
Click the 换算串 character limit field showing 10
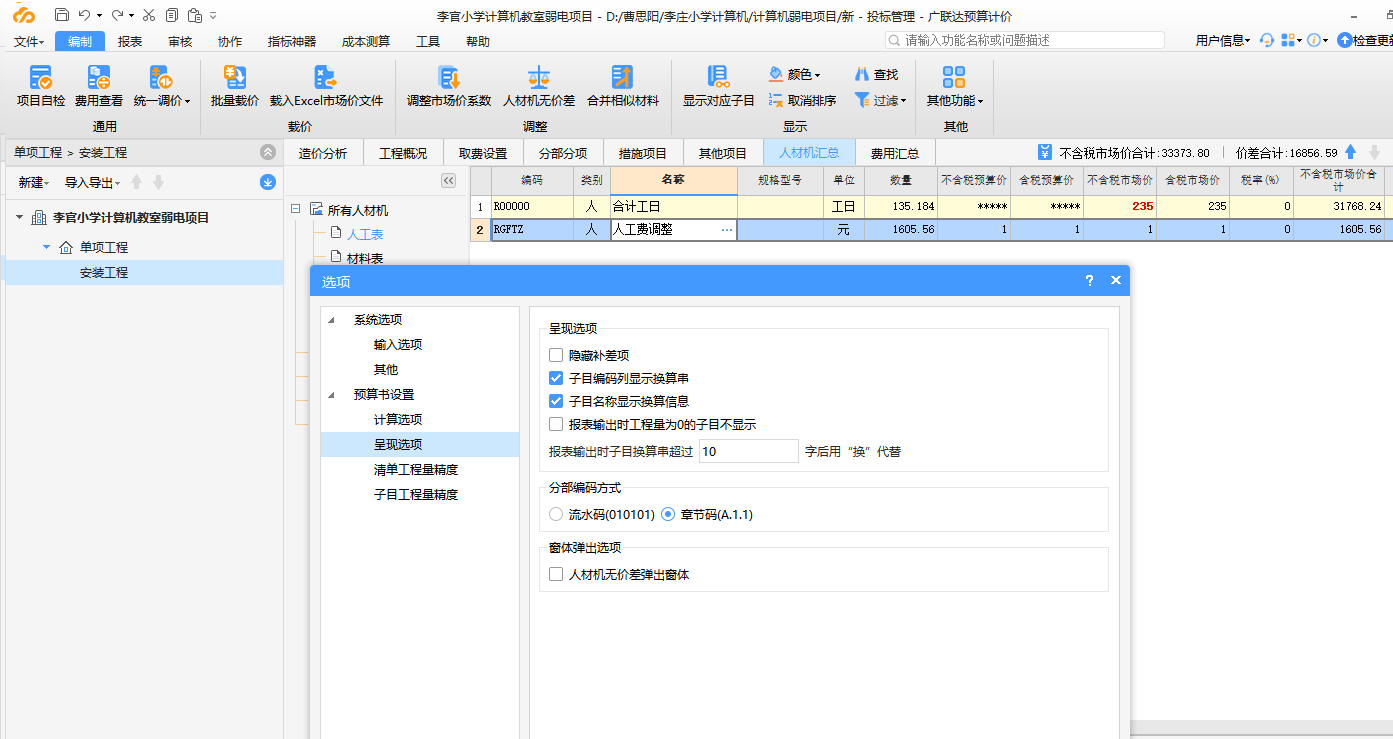coord(748,451)
